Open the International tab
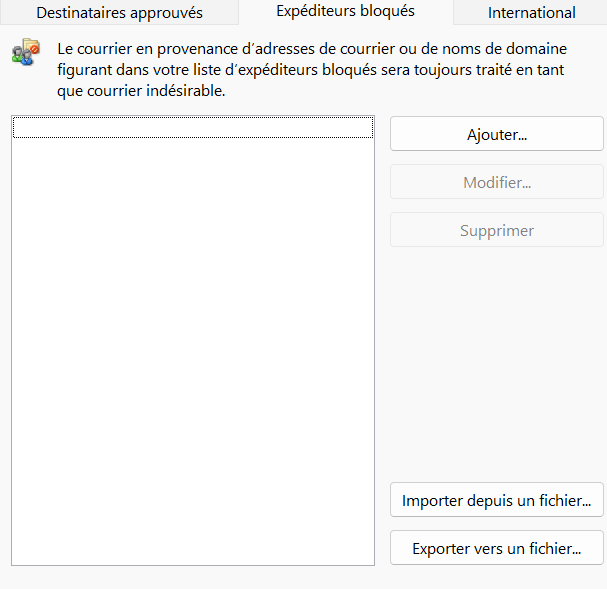Viewport: 607px width, 589px height. (x=531, y=13)
